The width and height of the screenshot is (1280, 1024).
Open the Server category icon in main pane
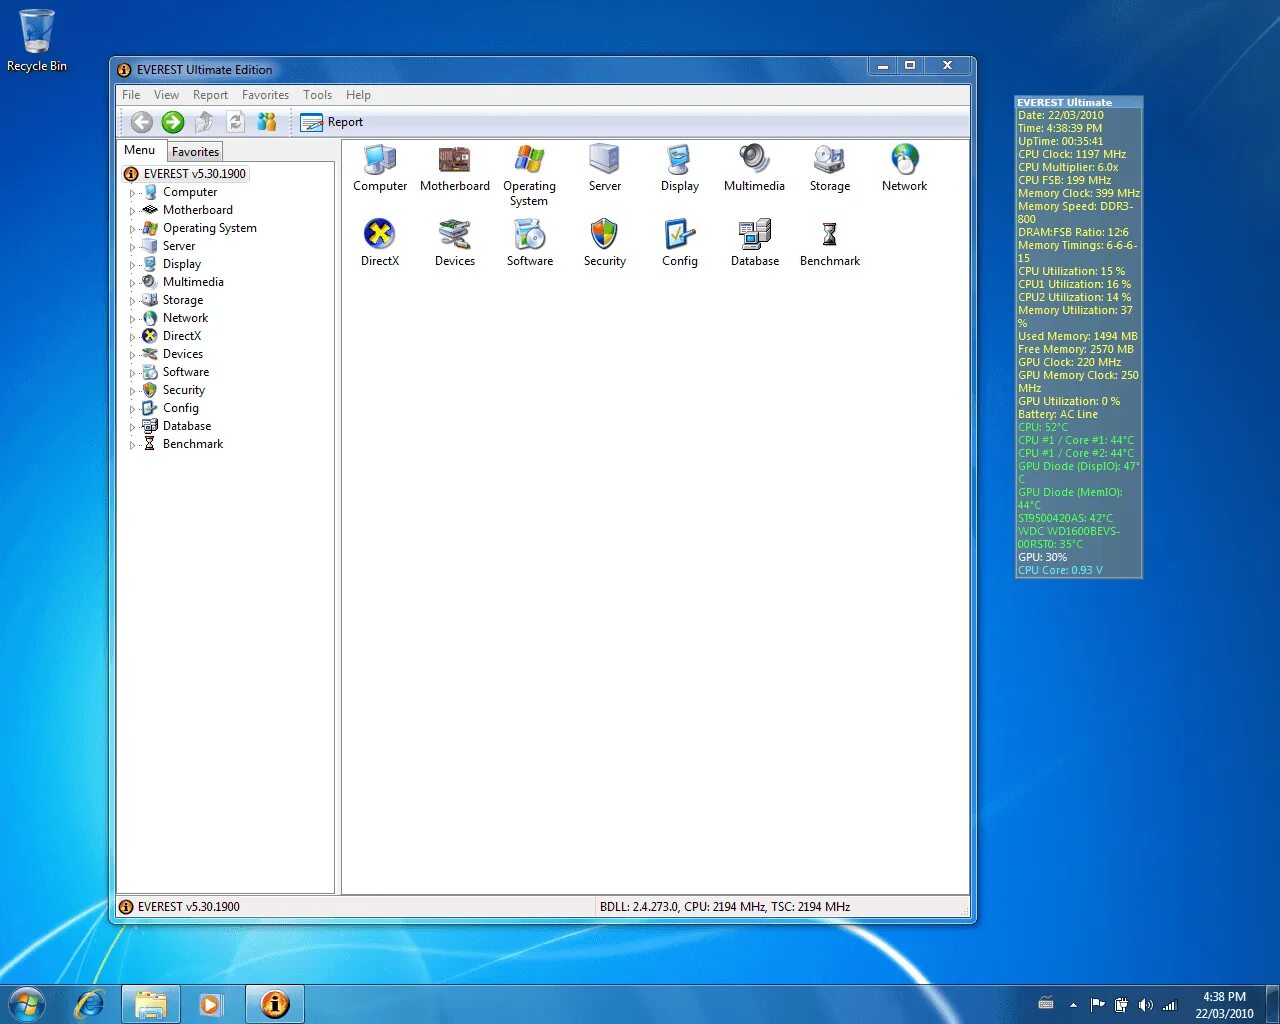(x=605, y=168)
